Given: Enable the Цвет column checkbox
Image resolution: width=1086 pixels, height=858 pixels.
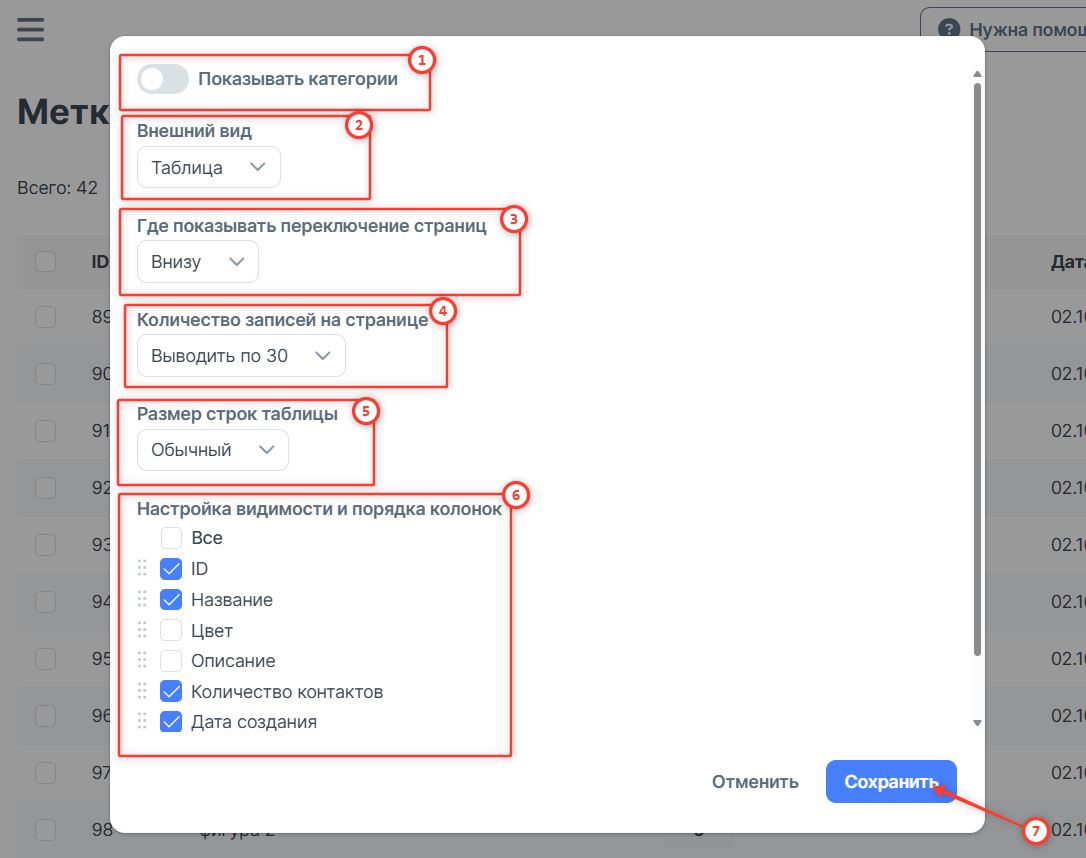Looking at the screenshot, I should coord(171,631).
